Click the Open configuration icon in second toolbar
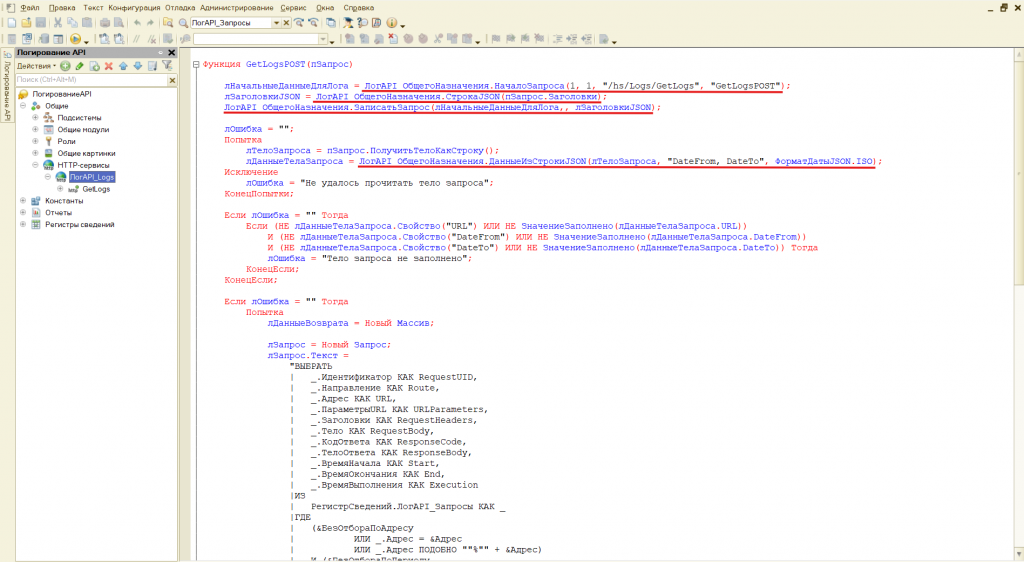 coord(12,39)
